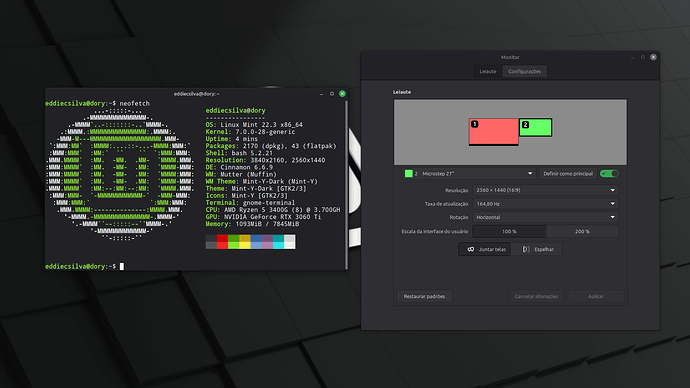
Task: Maximize the Monitor settings window
Action: tap(643, 57)
